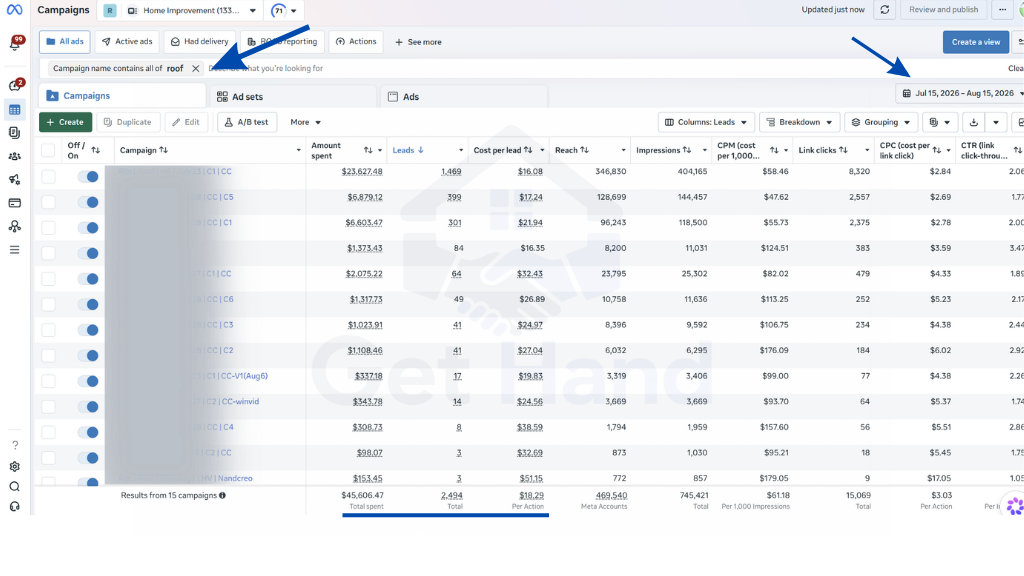Image resolution: width=1024 pixels, height=576 pixels.
Task: Switch to the Had delivery view
Action: coord(200,41)
